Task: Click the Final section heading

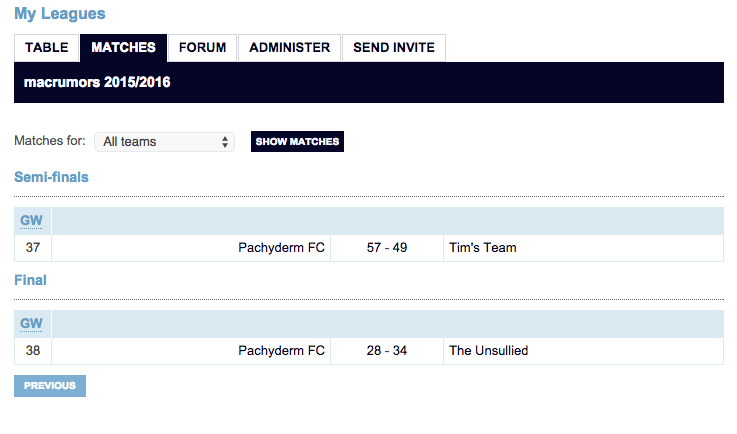Action: click(x=30, y=281)
